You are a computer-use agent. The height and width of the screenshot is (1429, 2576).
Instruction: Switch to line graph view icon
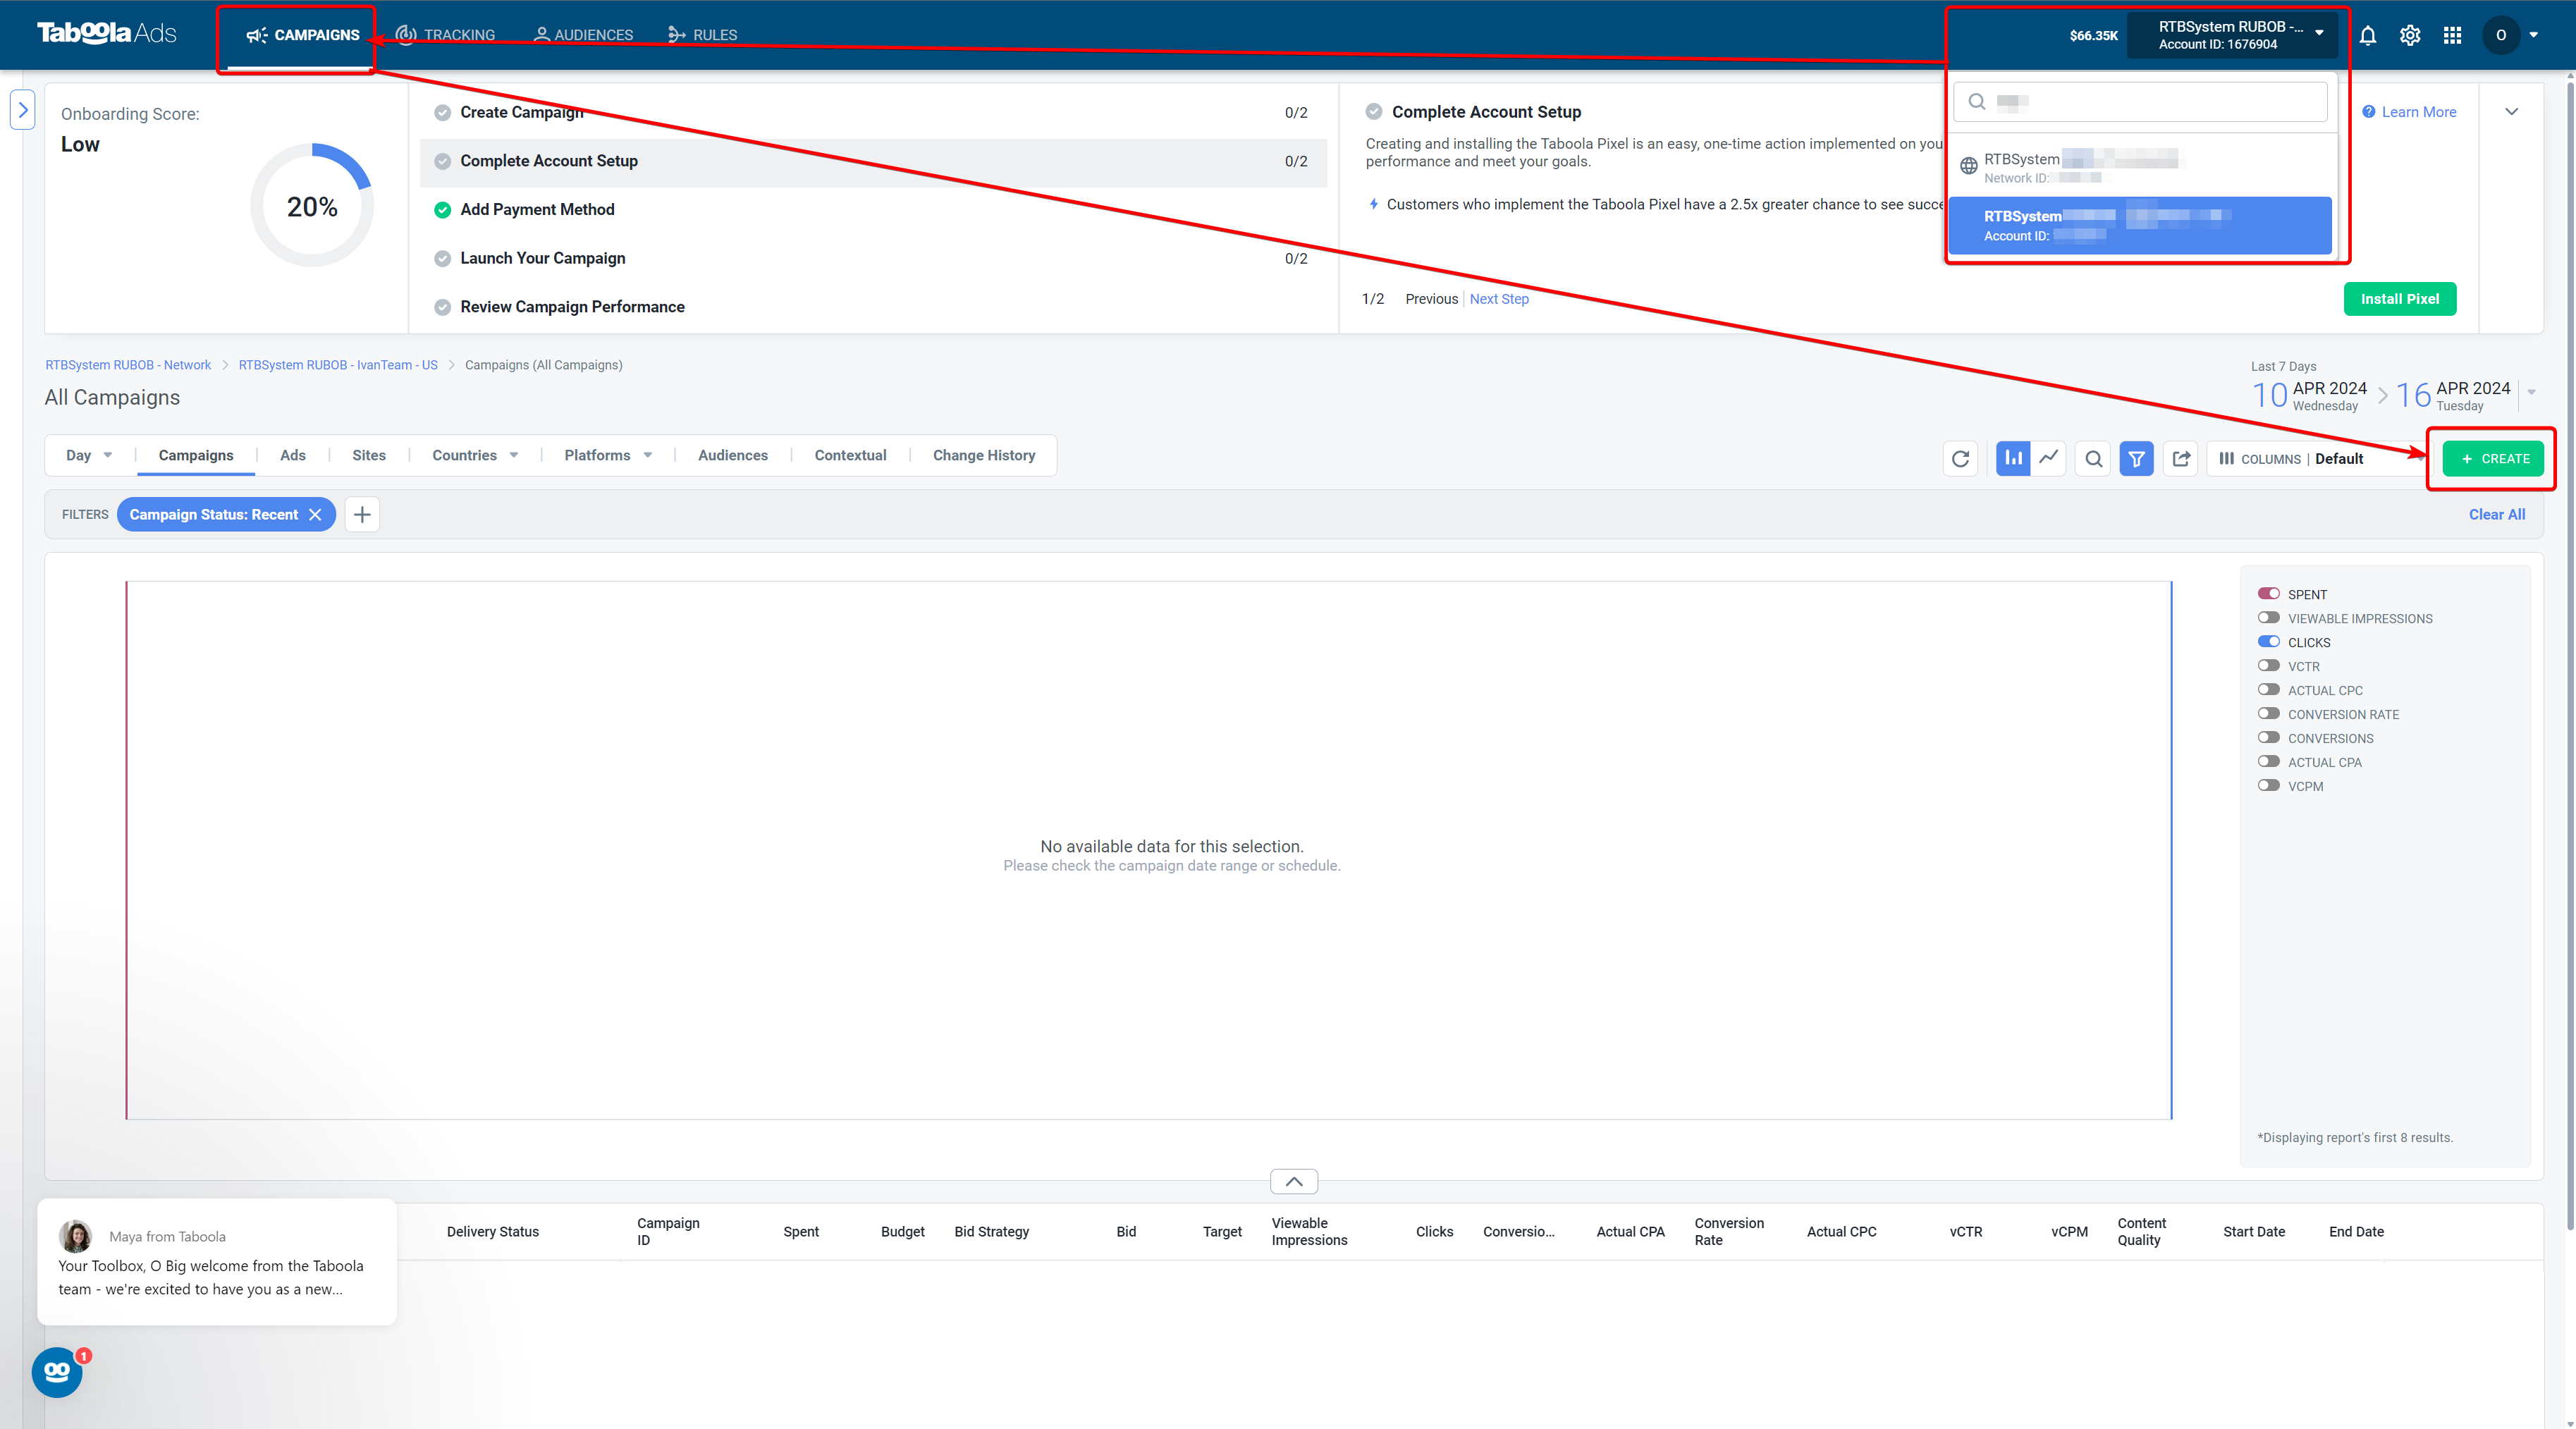2049,458
